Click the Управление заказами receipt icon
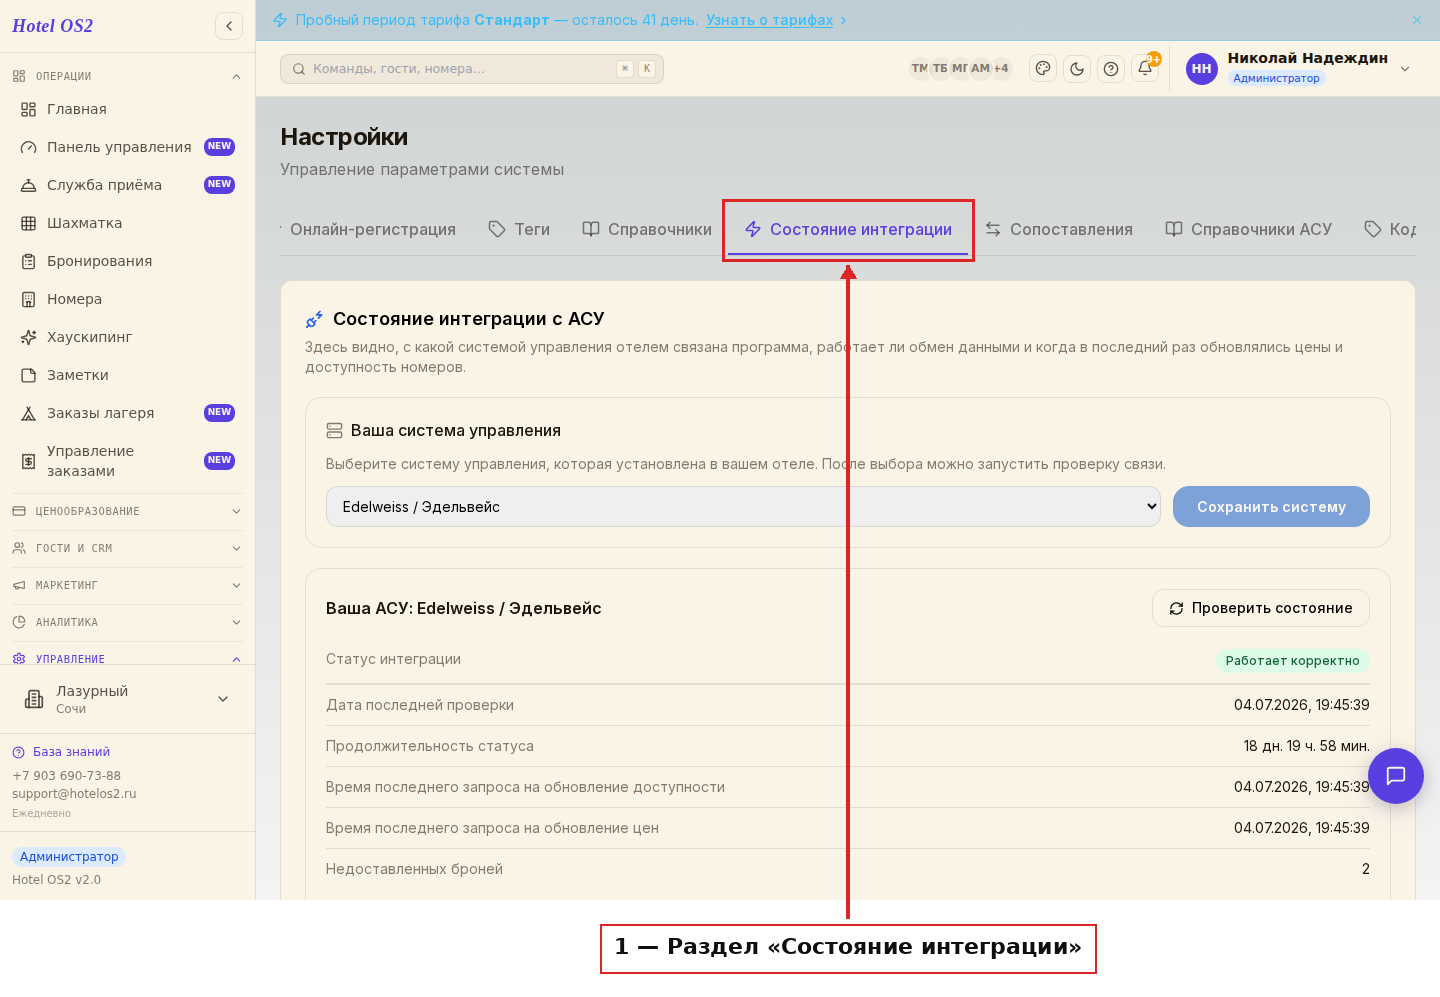Viewport: 1440px width, 997px height. point(29,461)
